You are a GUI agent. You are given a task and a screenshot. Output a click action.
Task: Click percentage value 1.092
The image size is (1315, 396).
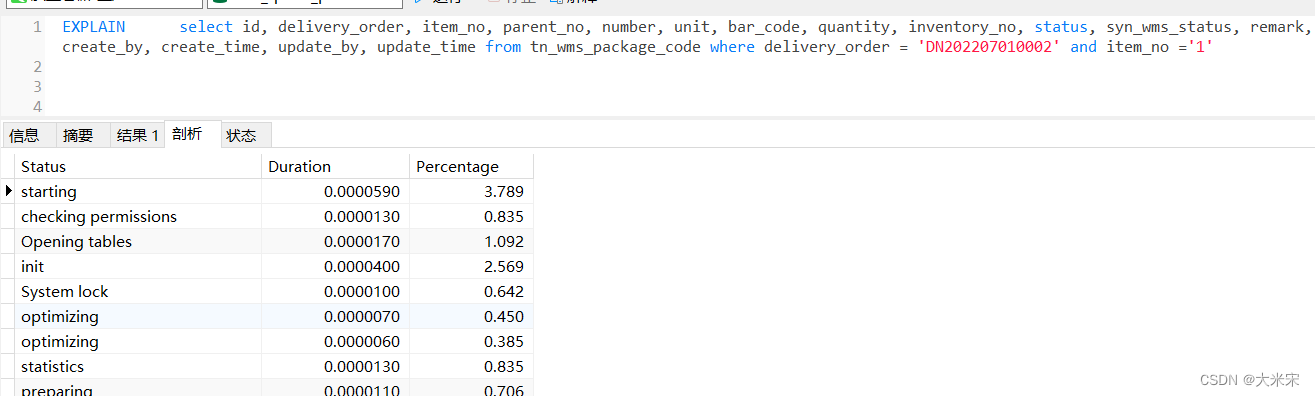pos(504,241)
